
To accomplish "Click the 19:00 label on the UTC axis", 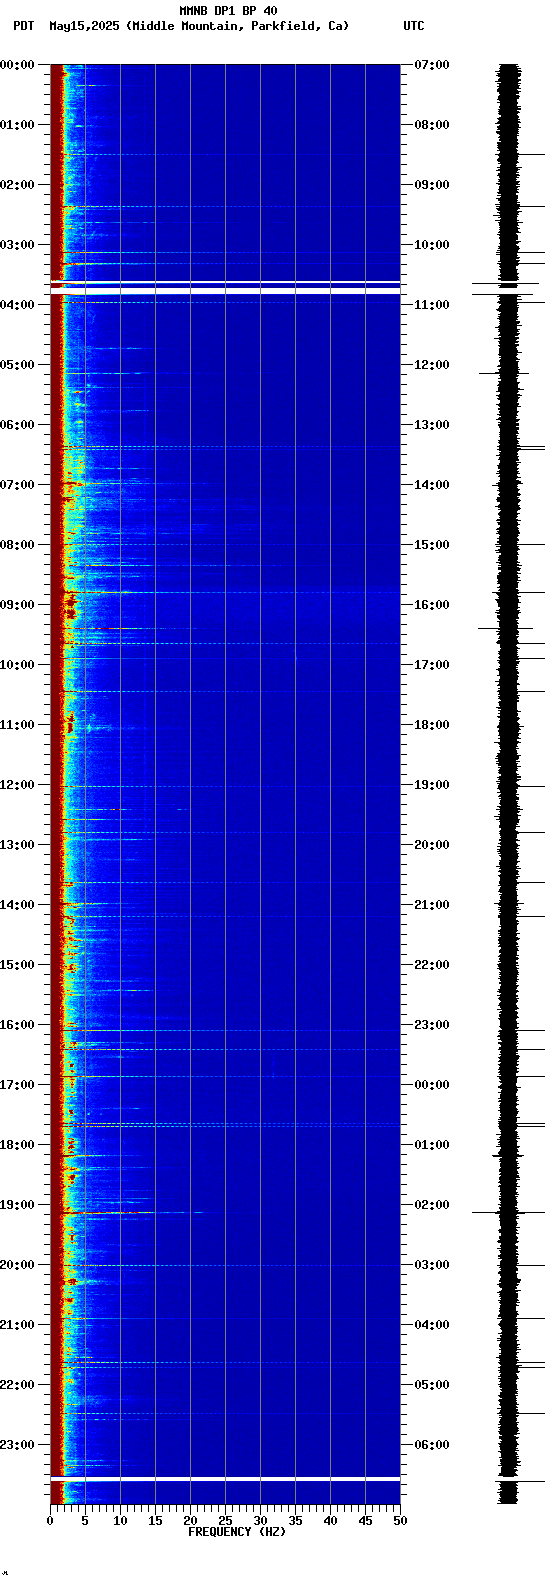I will [431, 785].
